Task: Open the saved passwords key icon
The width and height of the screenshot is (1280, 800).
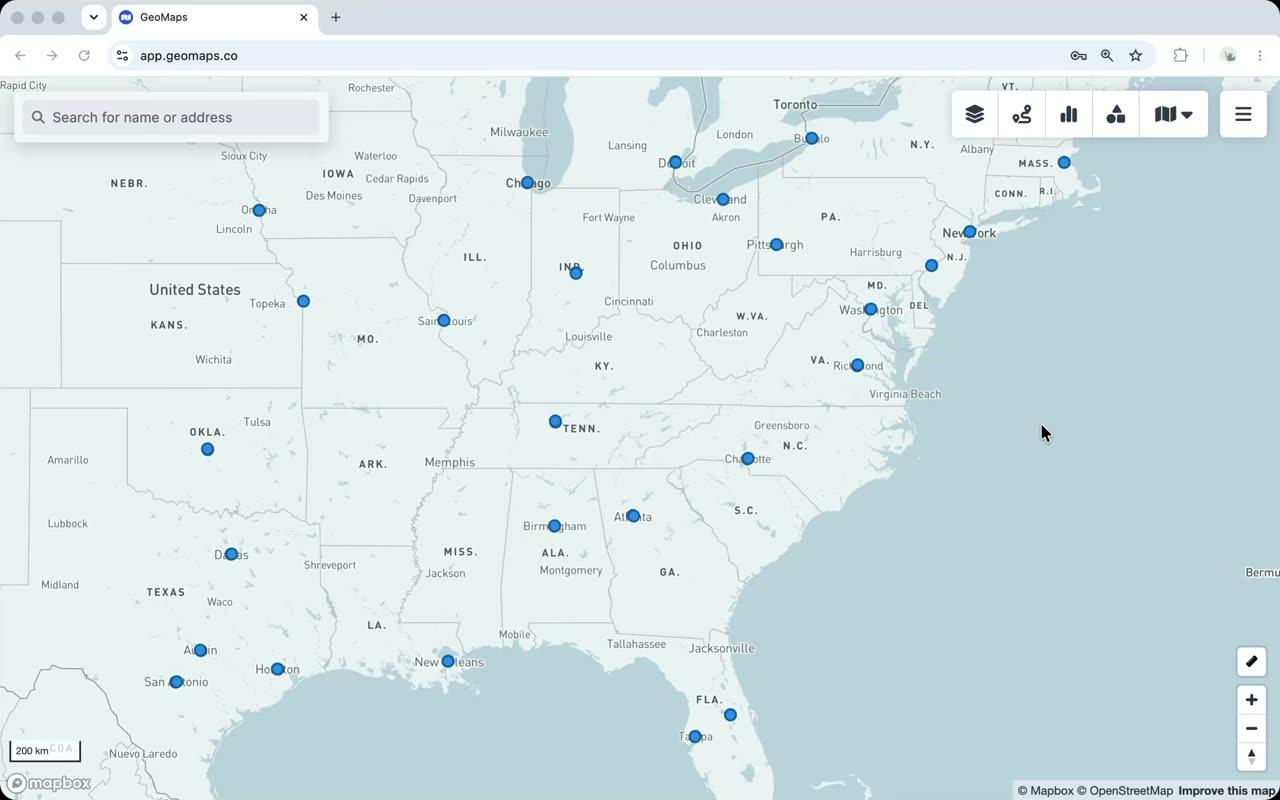Action: (x=1078, y=56)
